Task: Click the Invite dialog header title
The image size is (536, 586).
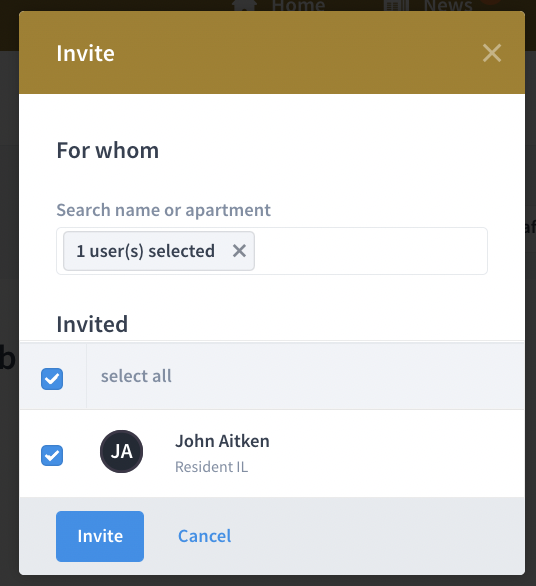Action: click(x=86, y=53)
